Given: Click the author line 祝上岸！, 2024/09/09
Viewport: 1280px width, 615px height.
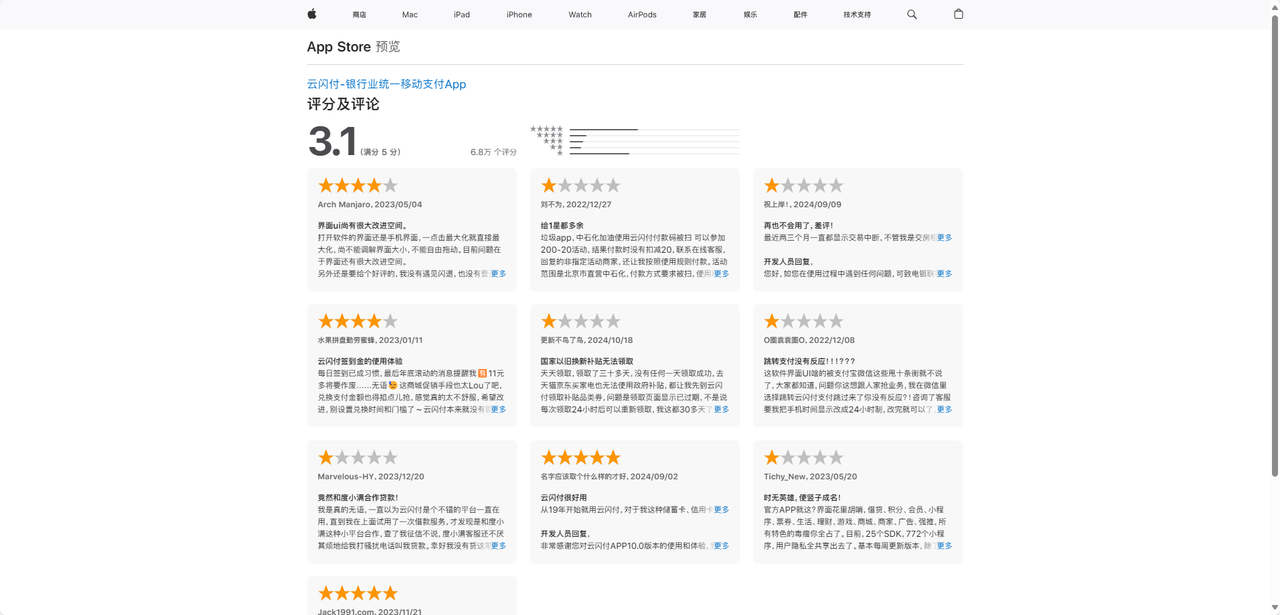Looking at the screenshot, I should click(802, 205).
